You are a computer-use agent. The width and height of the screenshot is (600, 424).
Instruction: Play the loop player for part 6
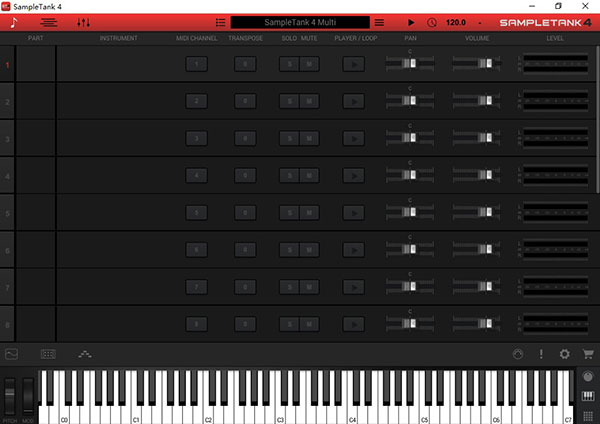354,250
